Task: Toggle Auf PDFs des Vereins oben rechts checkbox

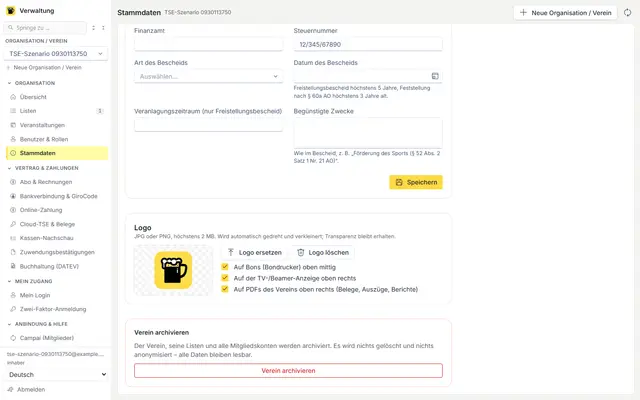Action: click(x=225, y=289)
